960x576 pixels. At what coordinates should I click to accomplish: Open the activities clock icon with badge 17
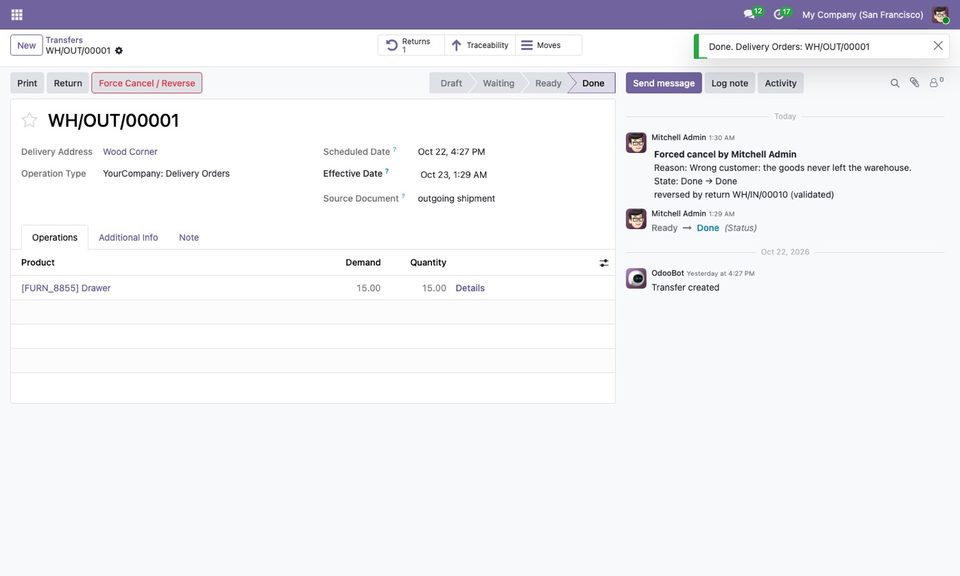[x=782, y=13]
